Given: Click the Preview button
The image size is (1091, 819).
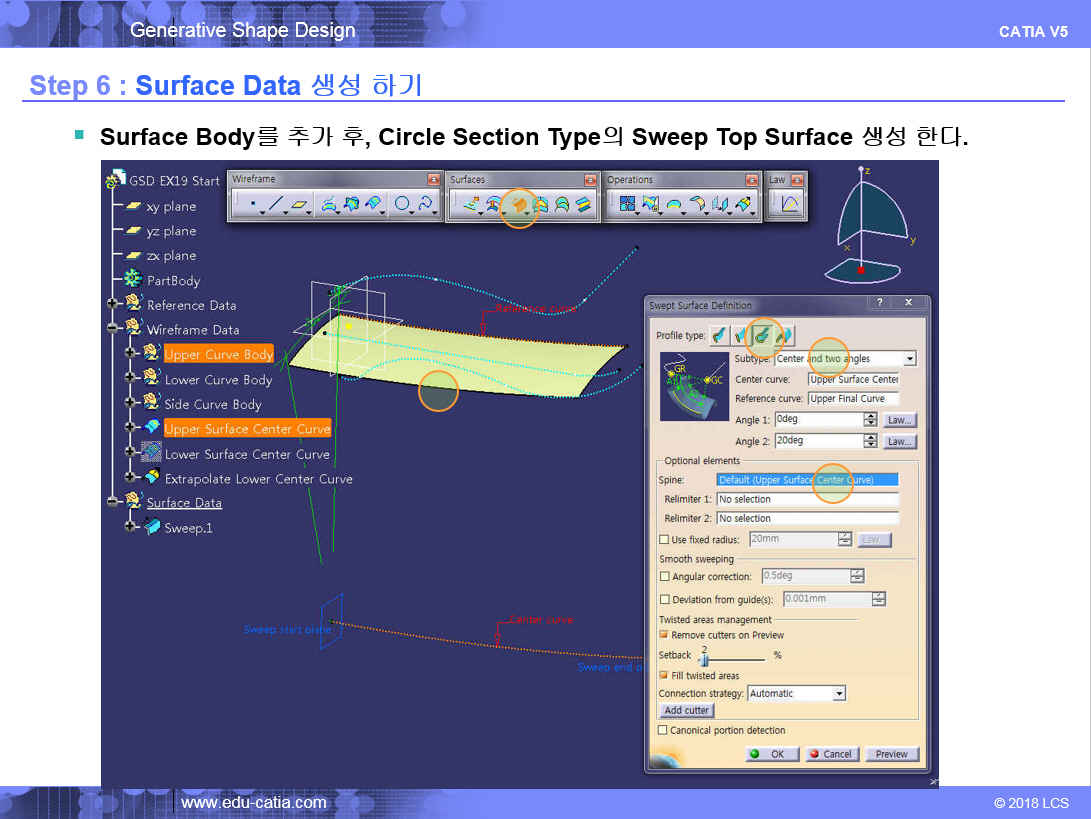Looking at the screenshot, I should click(x=891, y=754).
